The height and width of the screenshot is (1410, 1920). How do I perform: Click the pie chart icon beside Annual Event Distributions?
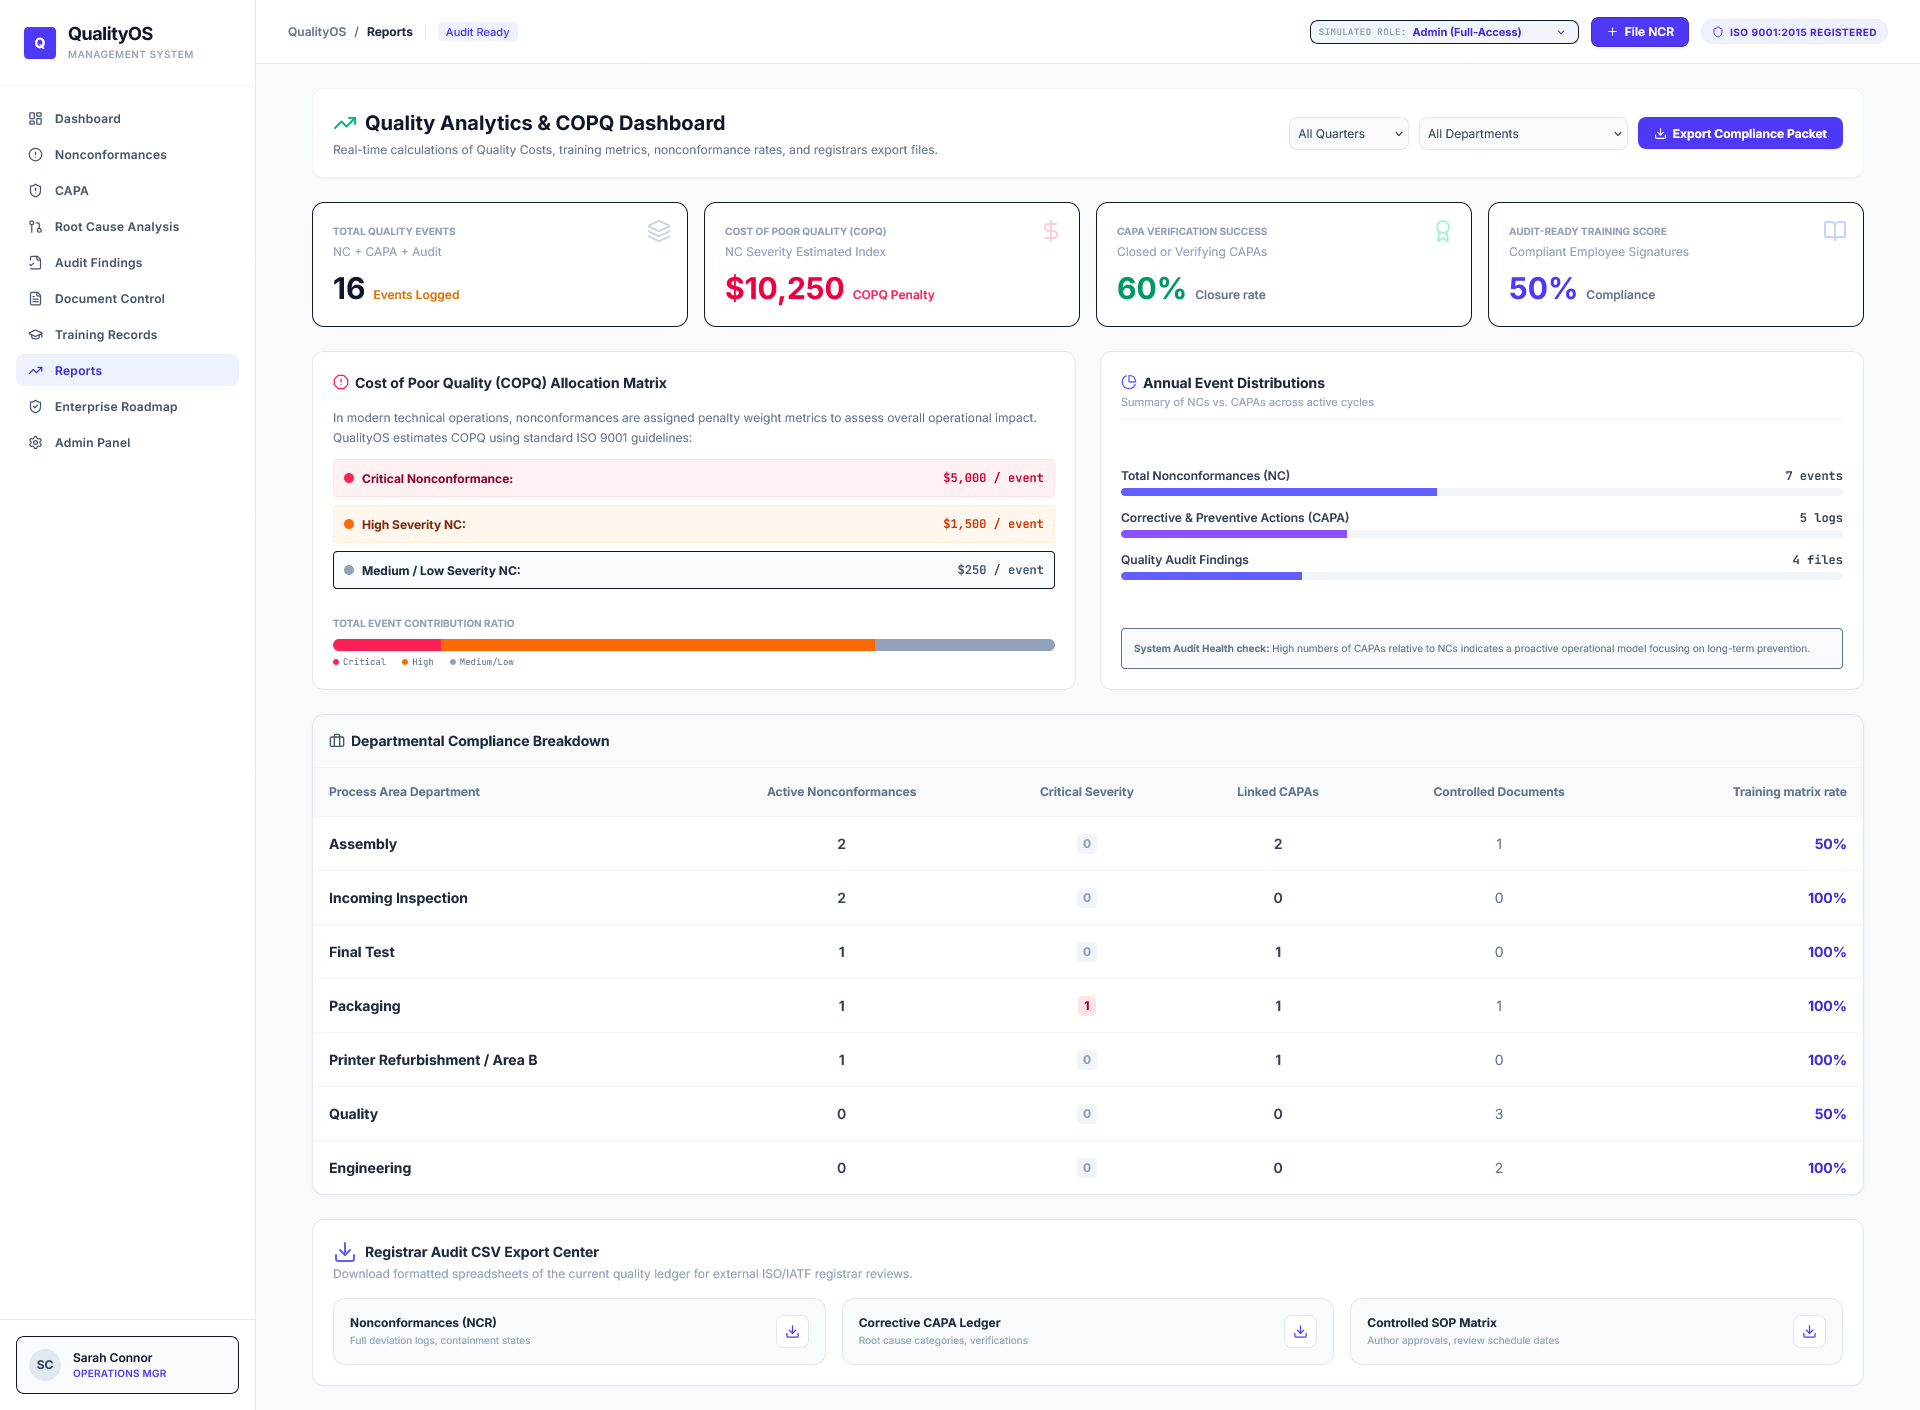(1129, 382)
